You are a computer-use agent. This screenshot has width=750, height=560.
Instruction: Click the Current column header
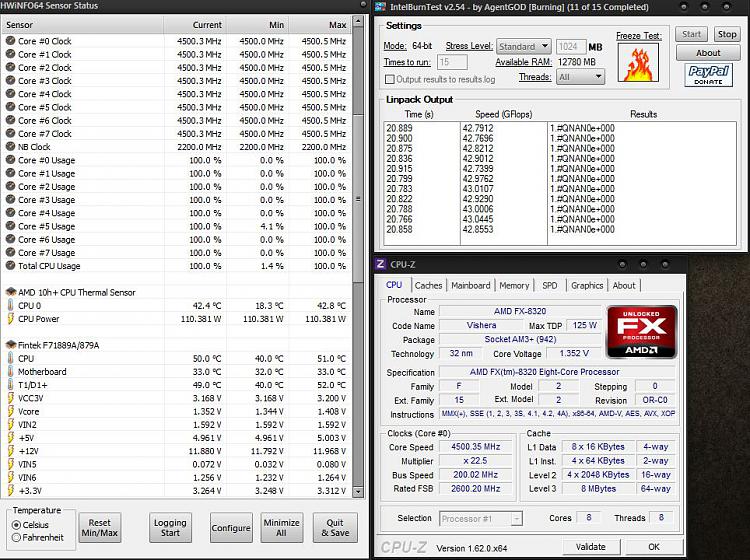[x=195, y=25]
